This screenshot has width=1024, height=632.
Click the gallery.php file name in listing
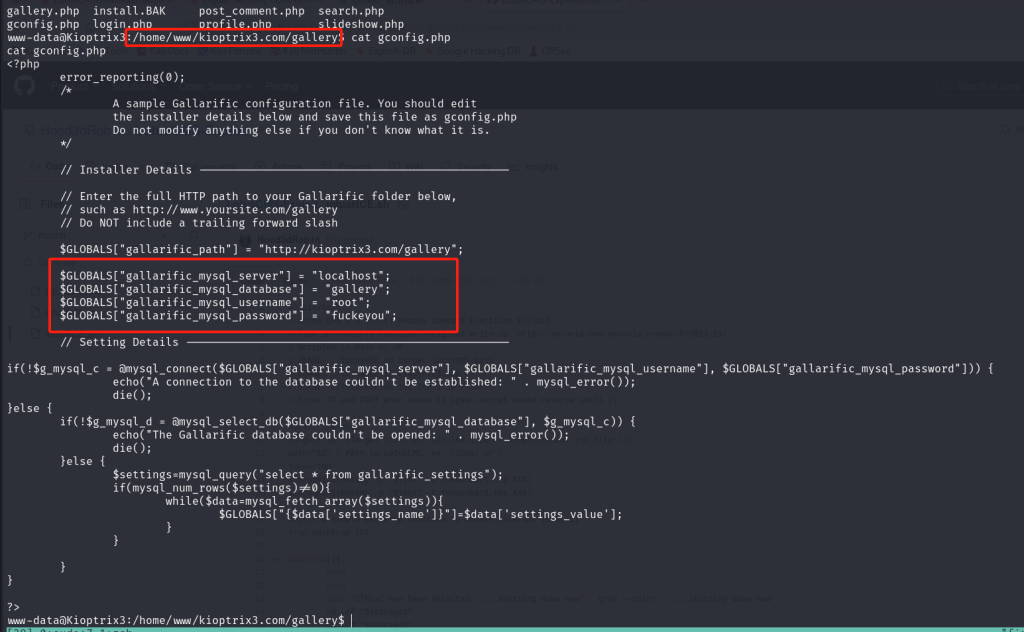[43, 11]
